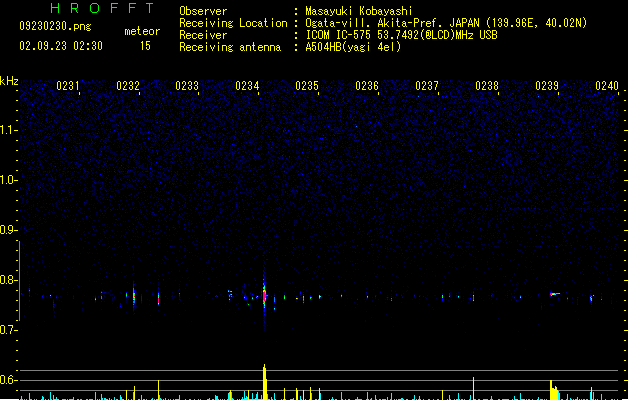Click the Receiving Location label
The width and height of the screenshot is (629, 400).
click(233, 23)
